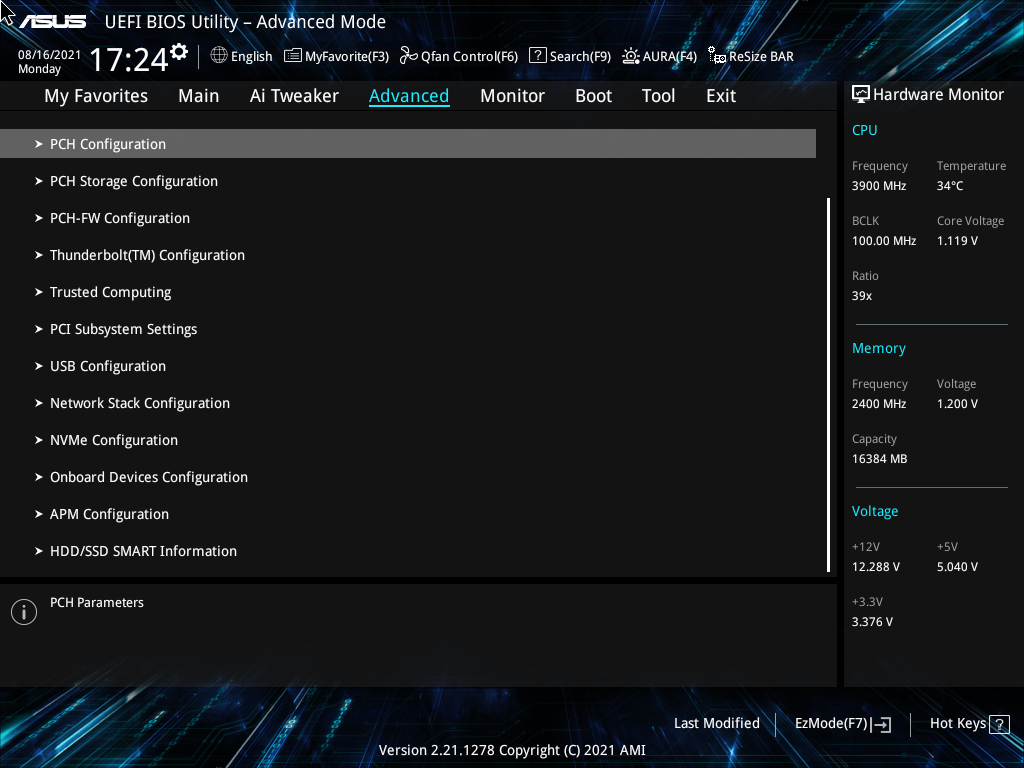This screenshot has width=1024, height=768.
Task: Click the CPU temperature value 34°C
Action: pyautogui.click(x=950, y=186)
